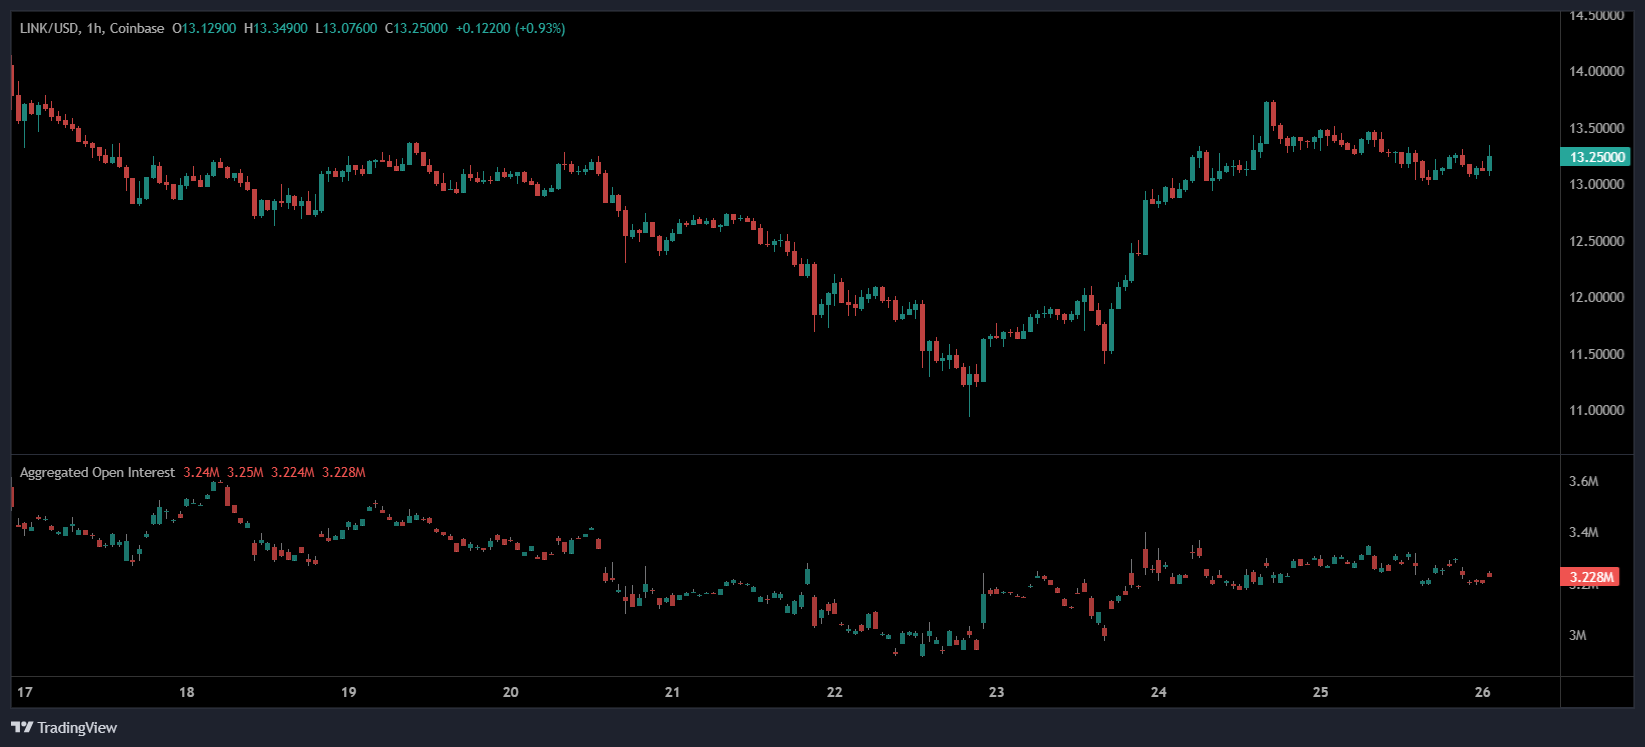
Task: Click the 12.00000 price scale label
Action: click(1596, 297)
